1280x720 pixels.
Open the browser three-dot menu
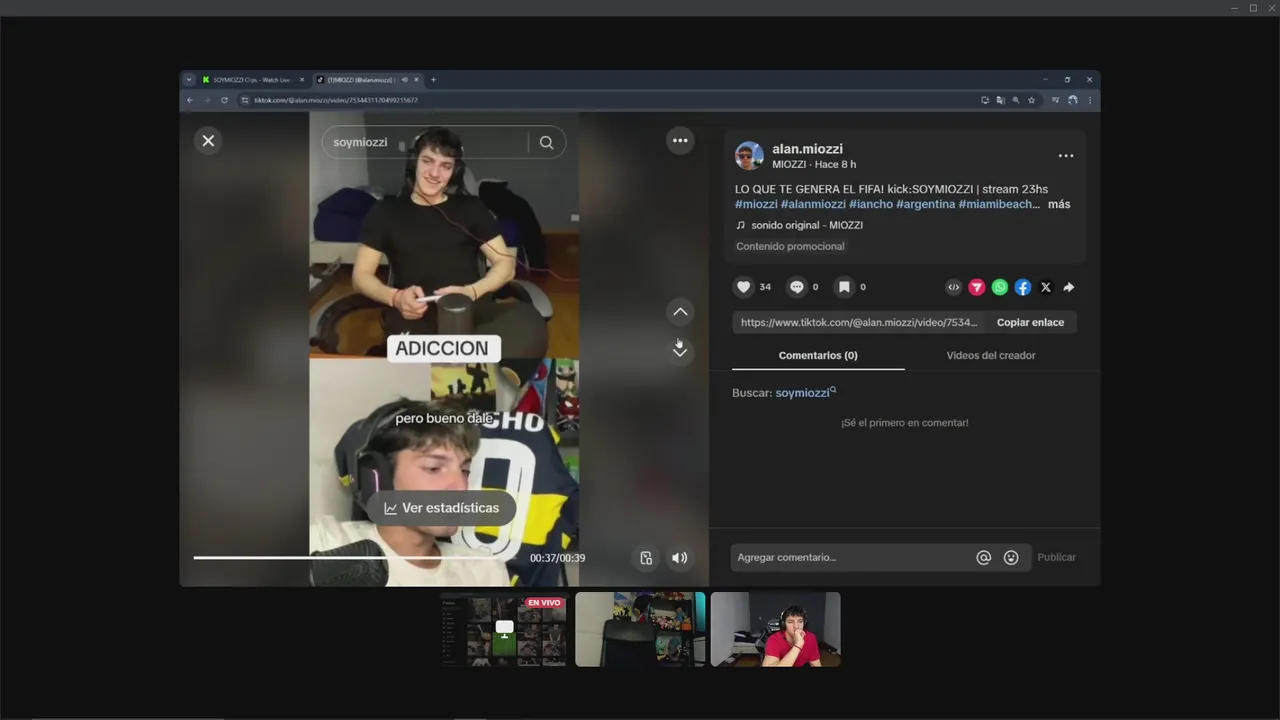point(1090,100)
